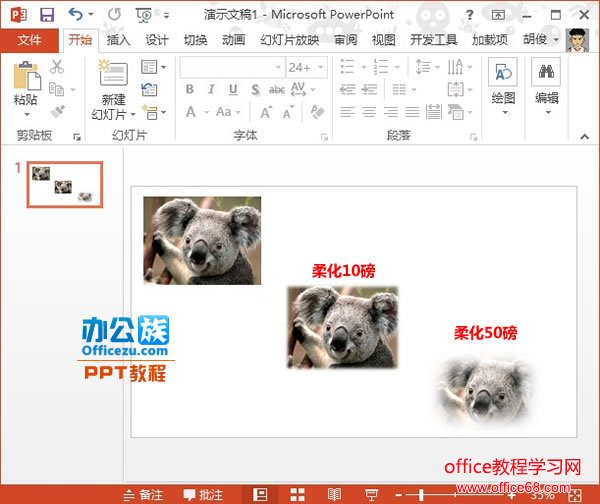
Task: Justify the paragraph text
Action: coord(412,112)
